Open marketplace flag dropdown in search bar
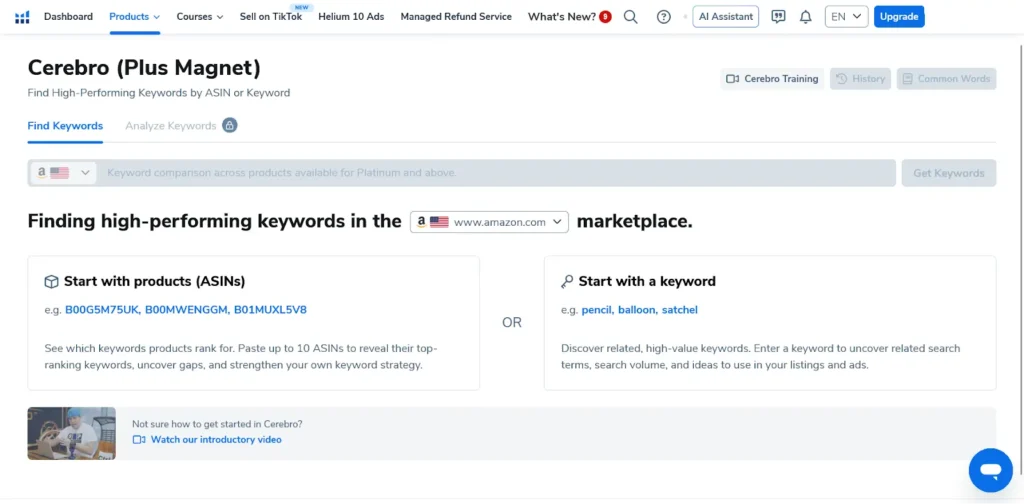Viewport: 1024px width, 504px height. 63,173
